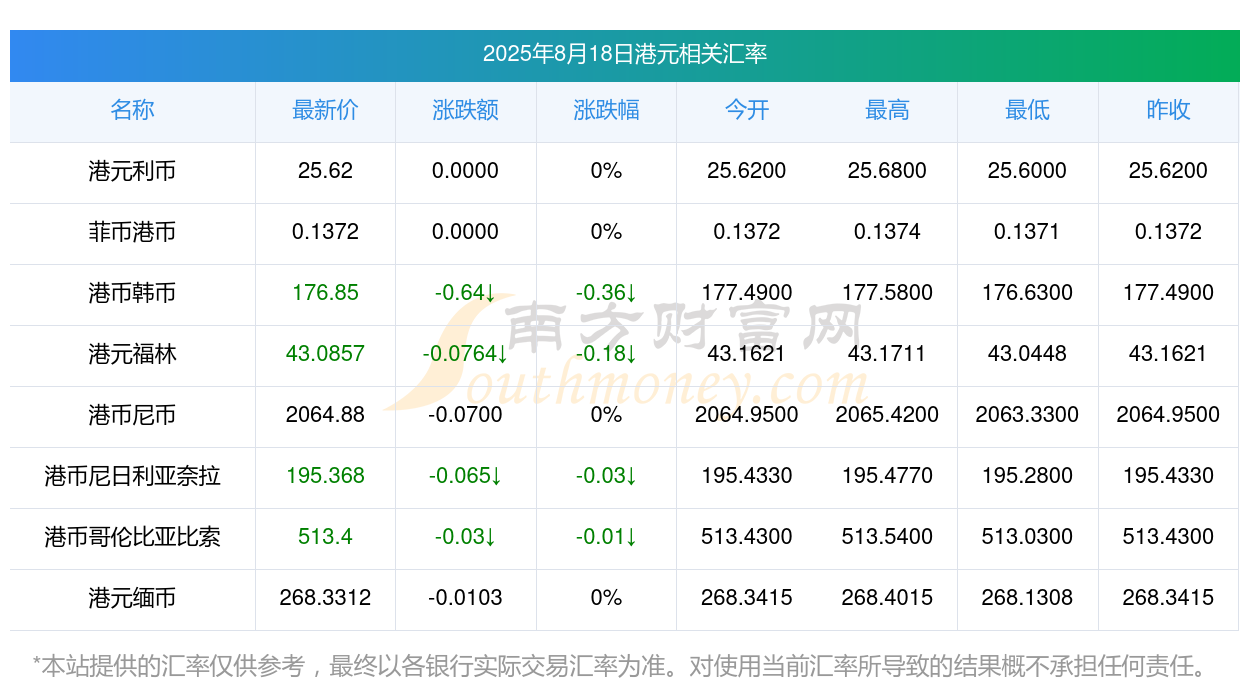Click the opening price 43.1621 for 港元福林
This screenshot has height=698, width=1250.
pos(747,354)
